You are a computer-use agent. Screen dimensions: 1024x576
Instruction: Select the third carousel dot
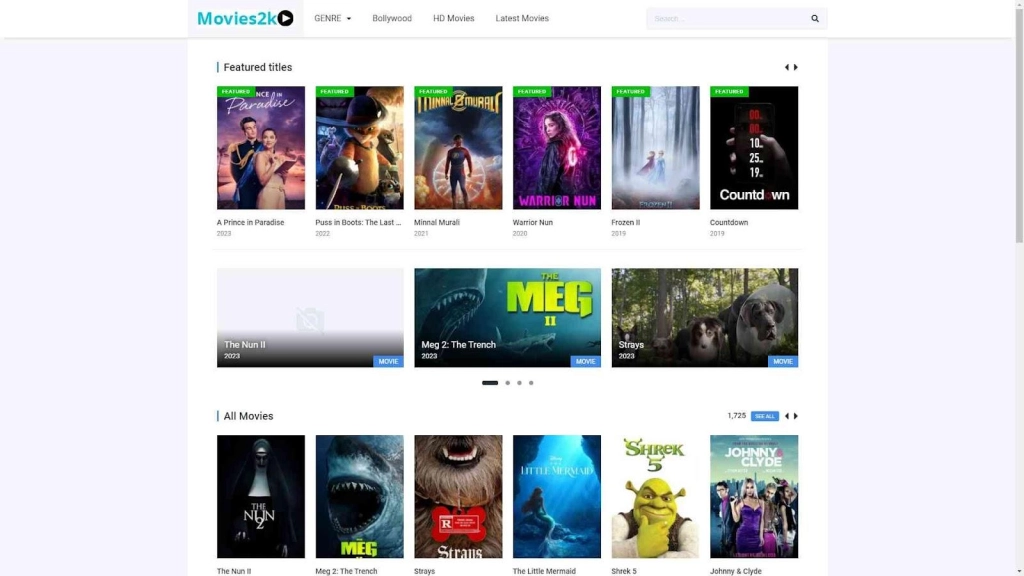pos(519,383)
